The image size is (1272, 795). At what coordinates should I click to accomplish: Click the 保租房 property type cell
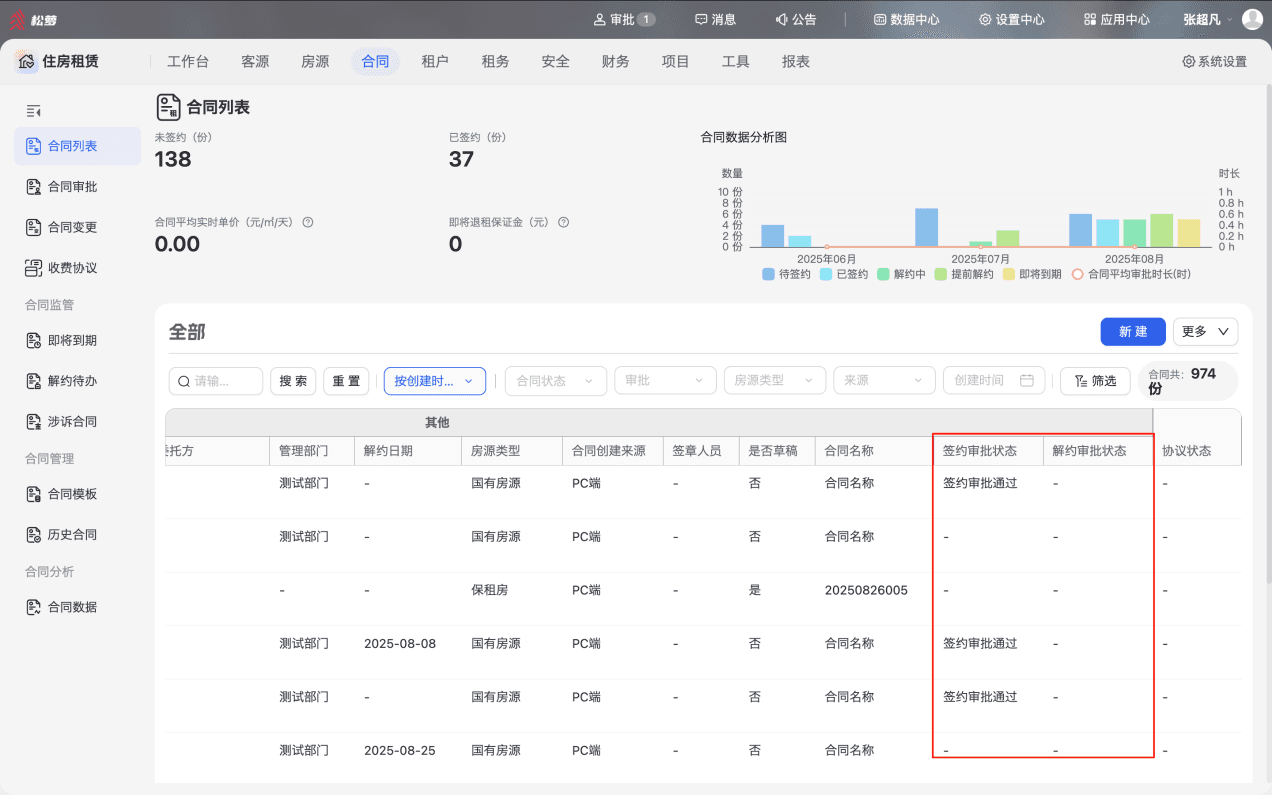tap(490, 590)
